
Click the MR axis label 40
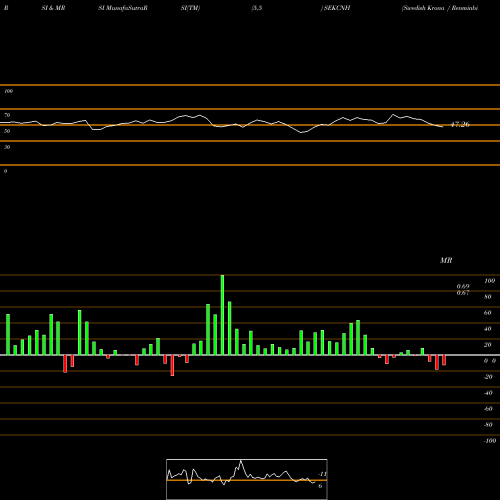[x=488, y=329]
